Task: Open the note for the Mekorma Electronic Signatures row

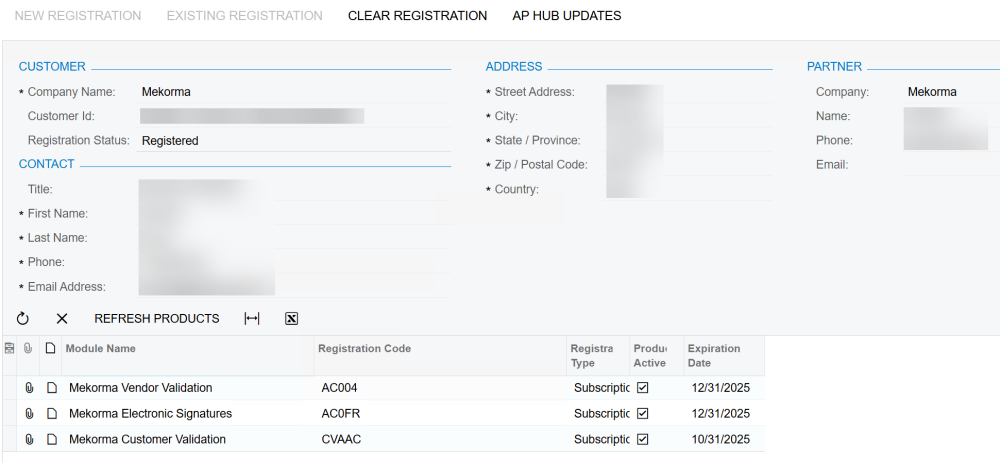Action: tap(52, 413)
